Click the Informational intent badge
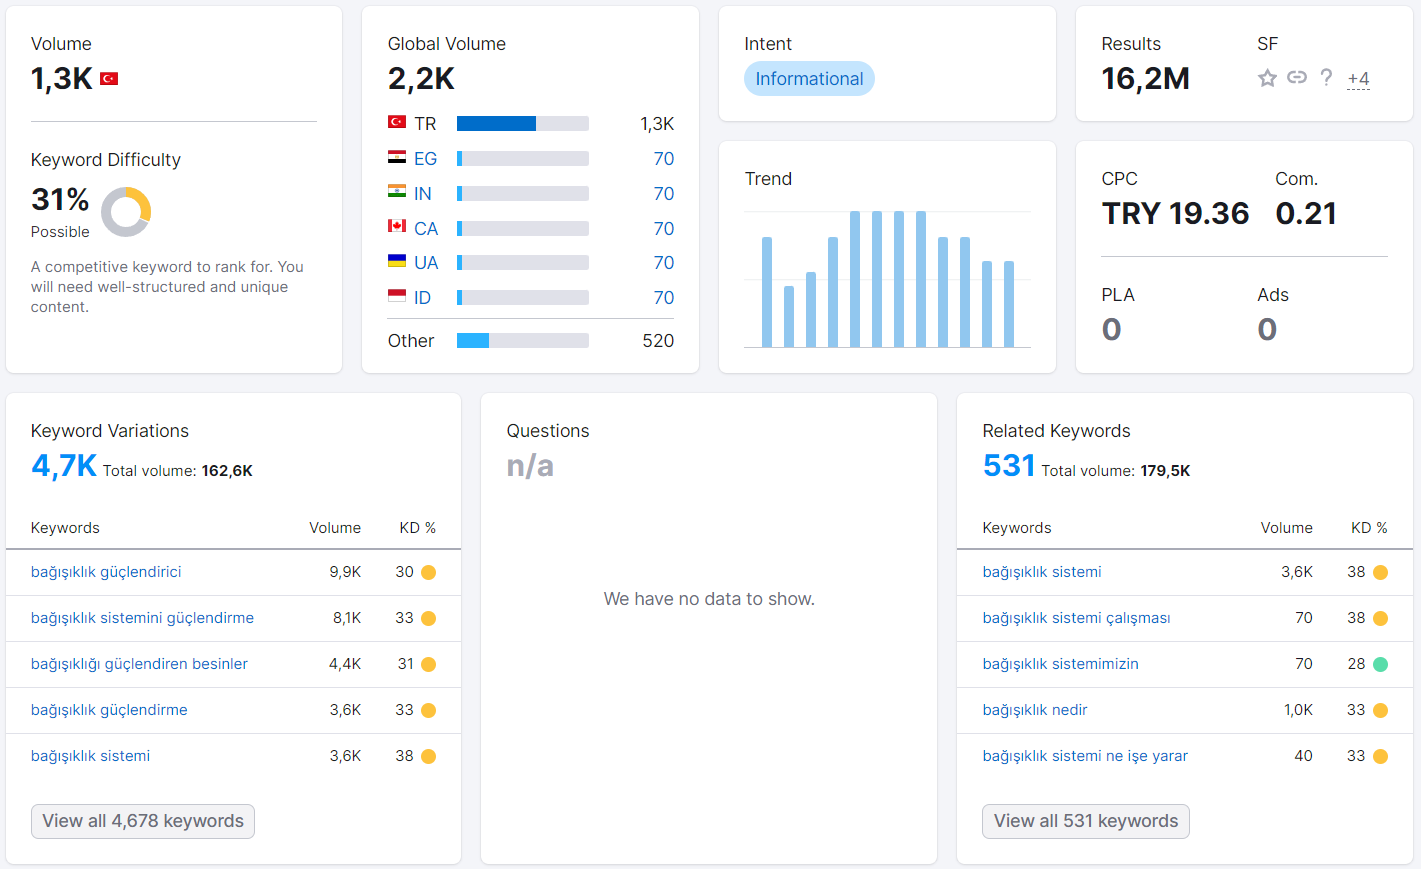This screenshot has height=869, width=1421. click(x=809, y=79)
